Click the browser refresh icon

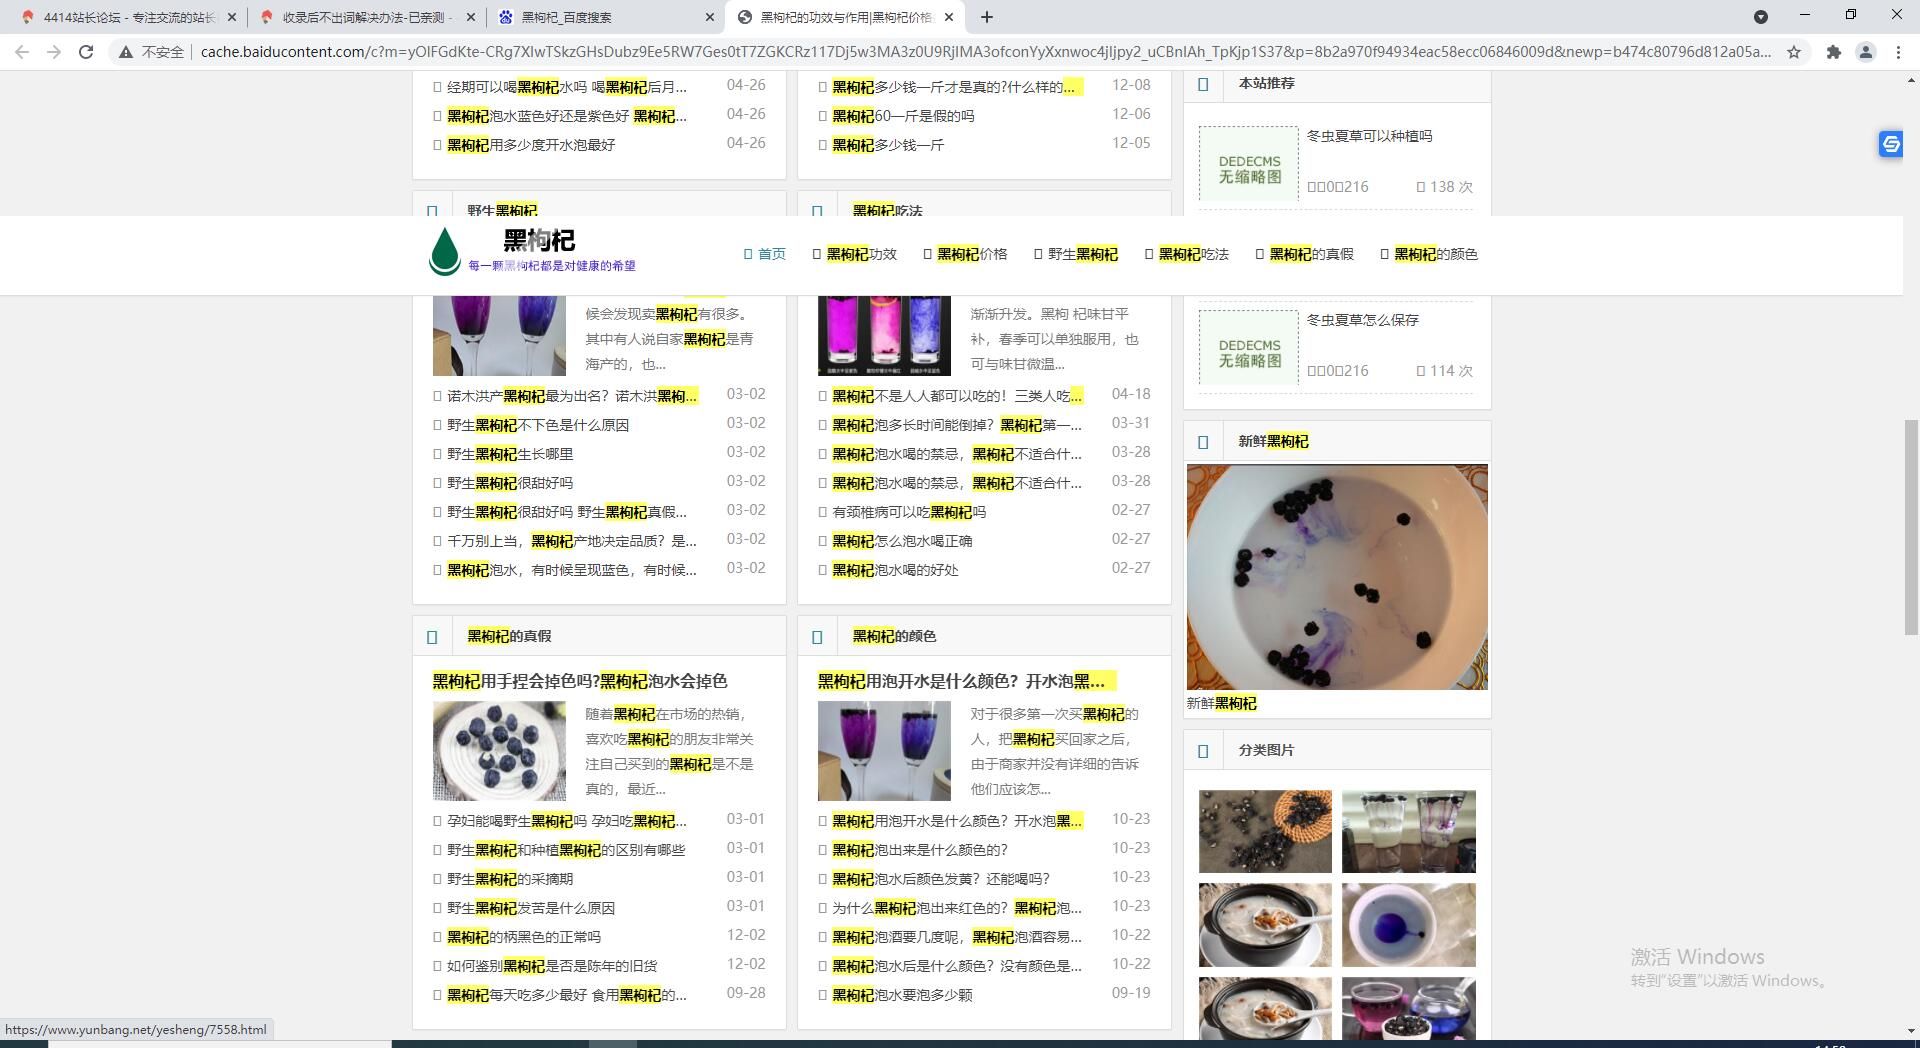[x=85, y=51]
